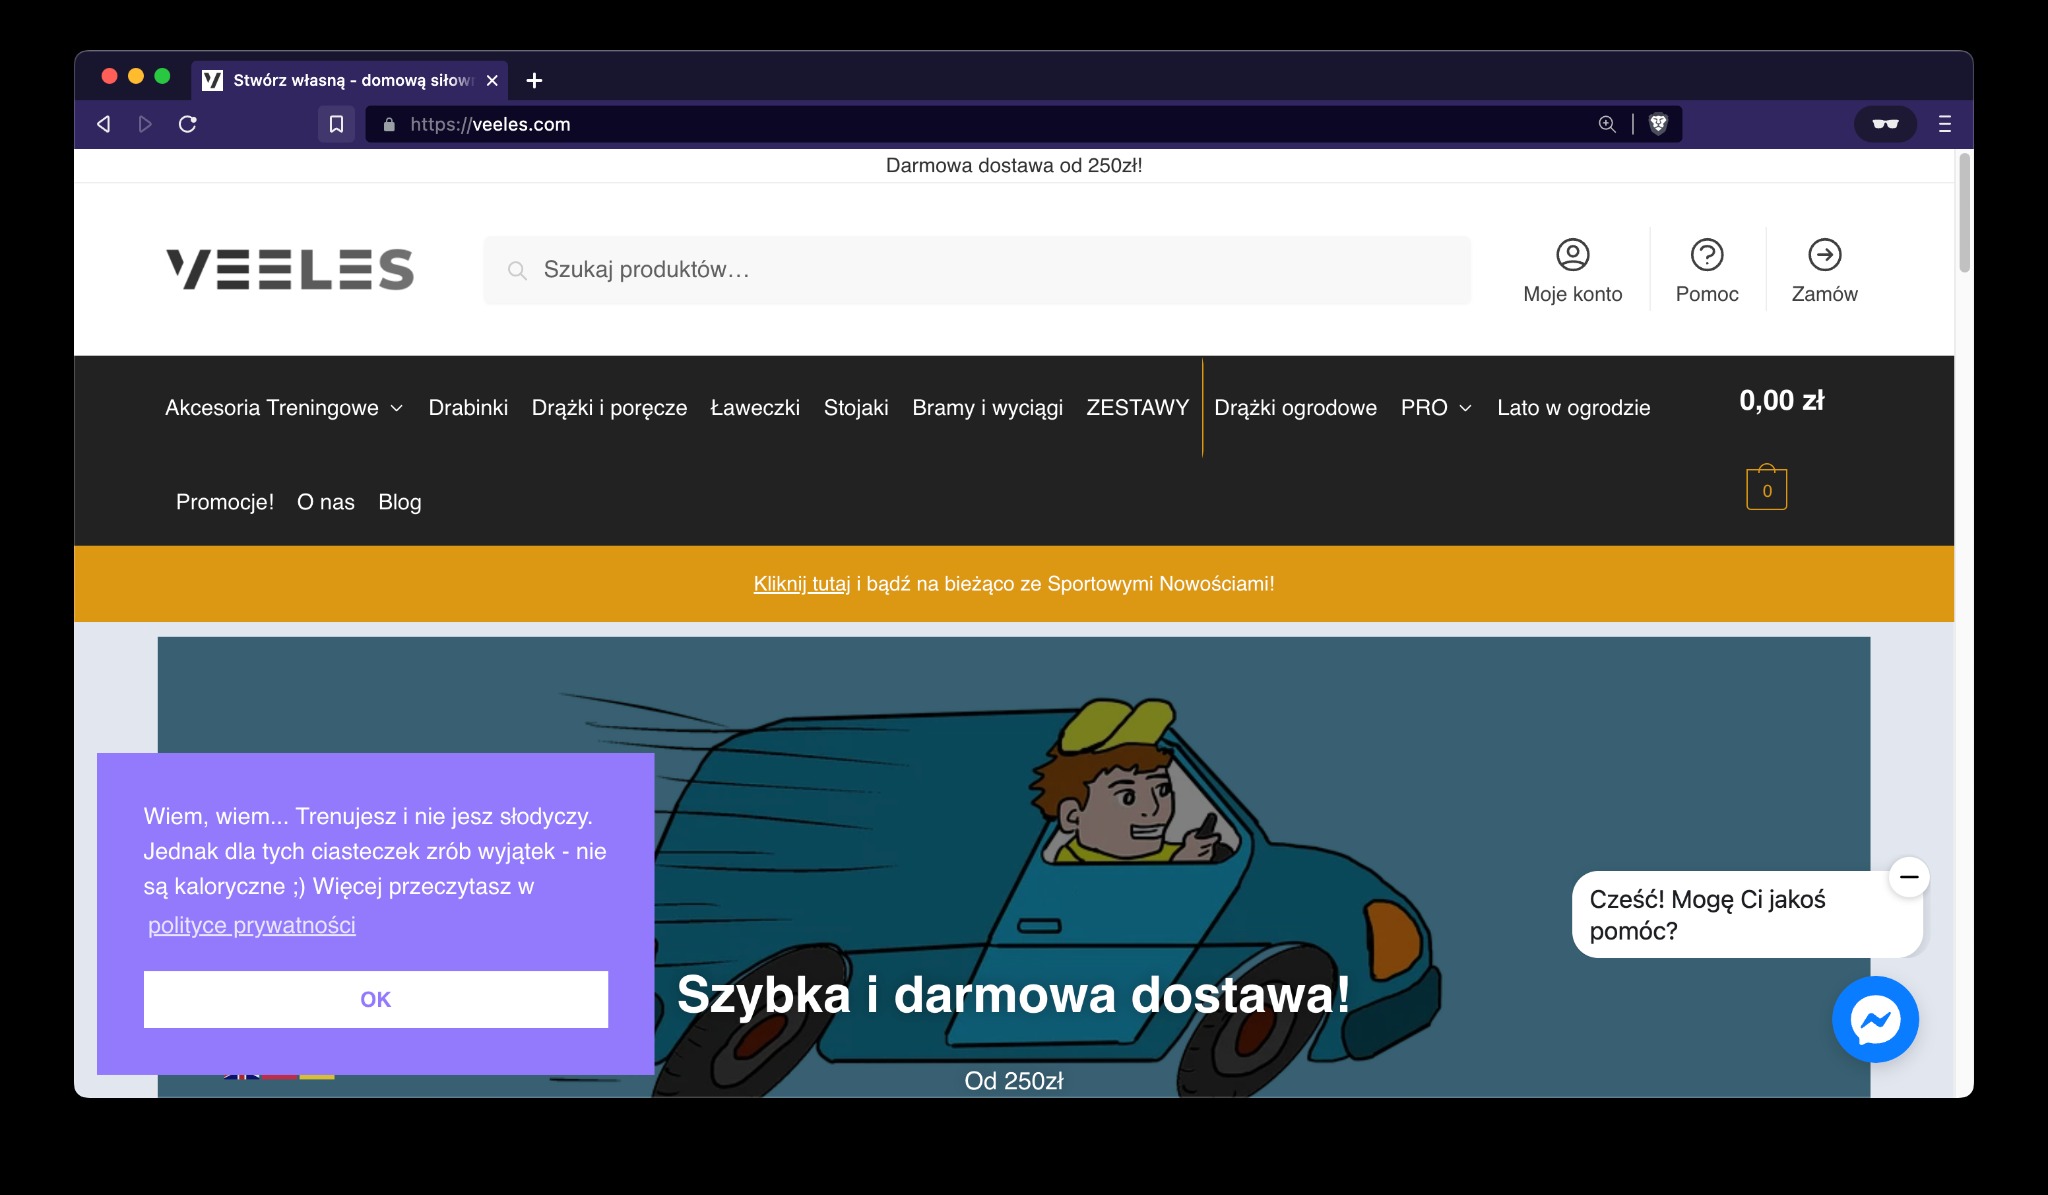Open the Messenger chat bubble icon
2048x1195 pixels.
pyautogui.click(x=1876, y=1019)
